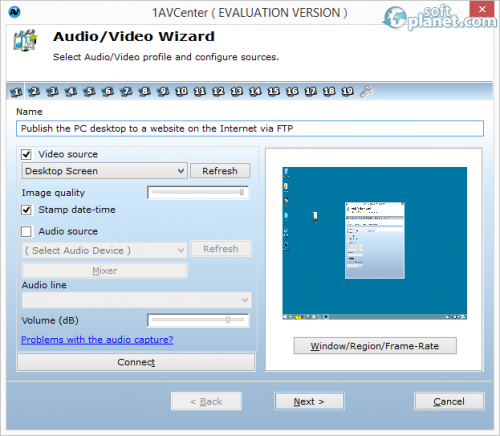The image size is (500, 436).
Task: Select profile number 10 icon
Action: click(181, 91)
